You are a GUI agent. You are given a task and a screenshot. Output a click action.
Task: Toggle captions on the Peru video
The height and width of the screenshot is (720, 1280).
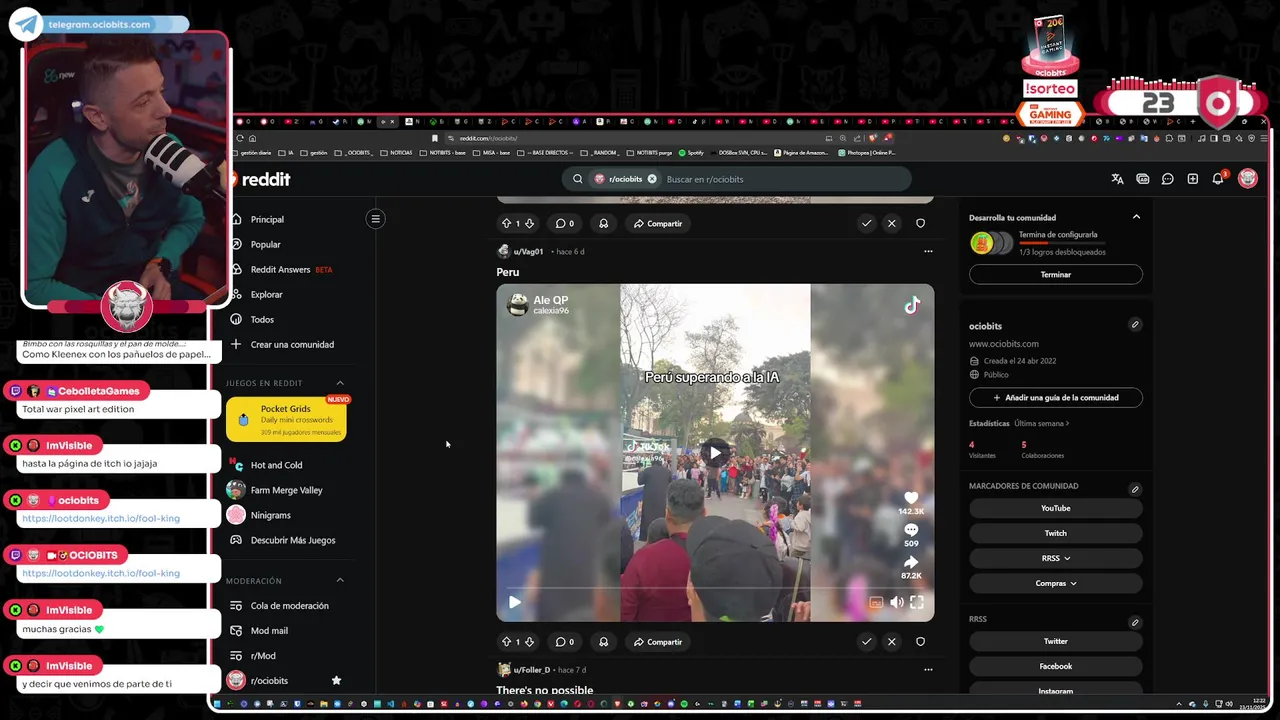[876, 602]
